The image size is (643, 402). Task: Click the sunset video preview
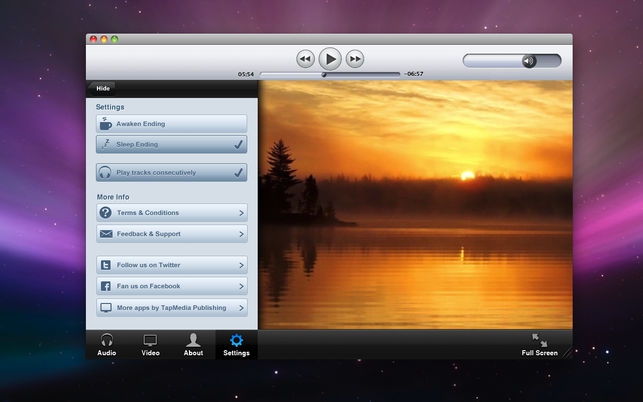pos(415,205)
